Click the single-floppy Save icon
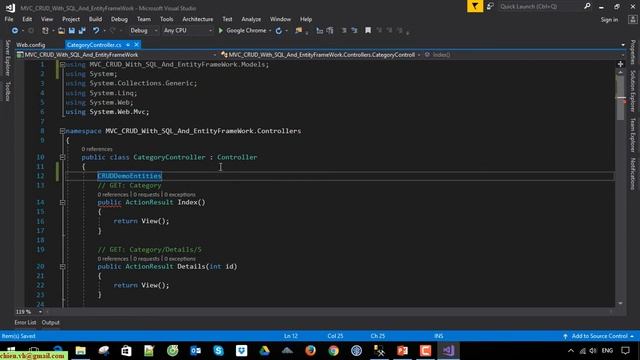The image size is (640, 360). click(72, 31)
